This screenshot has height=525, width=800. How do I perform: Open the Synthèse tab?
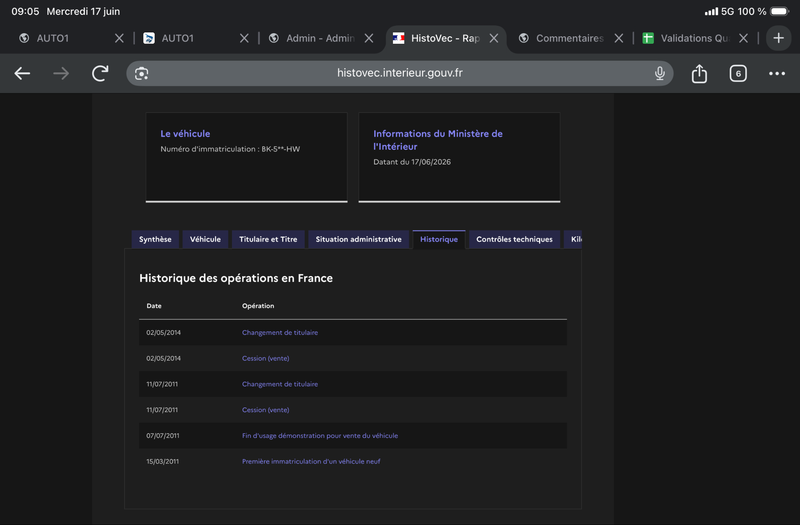pos(155,239)
